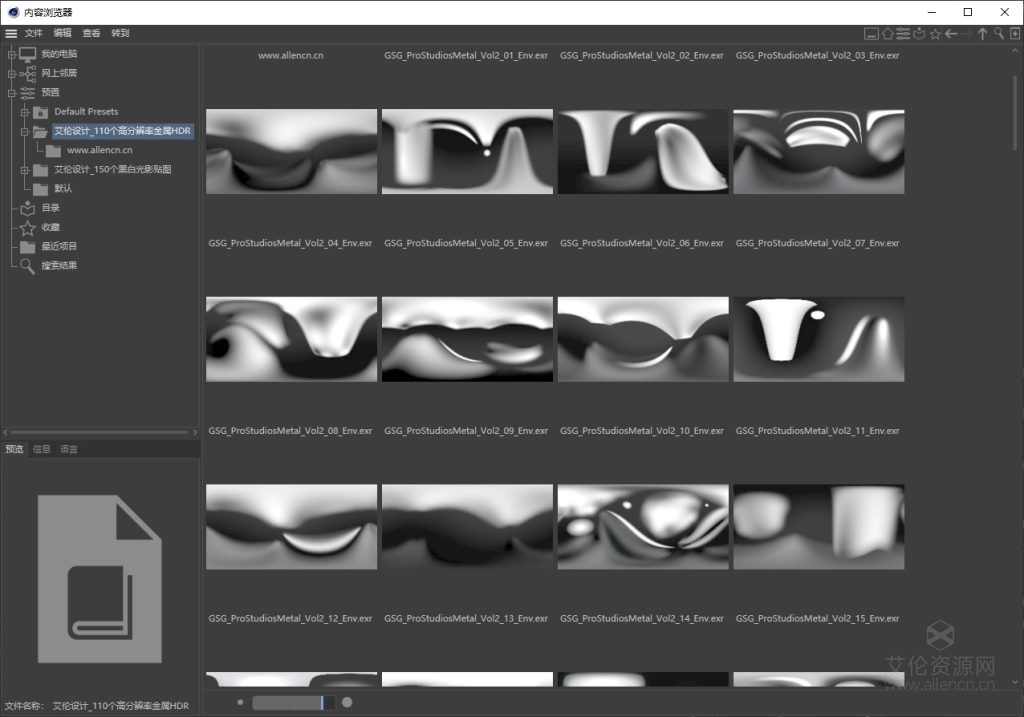This screenshot has width=1024, height=717.
Task: Click the tree panel's right scroll arrow
Action: 195,432
